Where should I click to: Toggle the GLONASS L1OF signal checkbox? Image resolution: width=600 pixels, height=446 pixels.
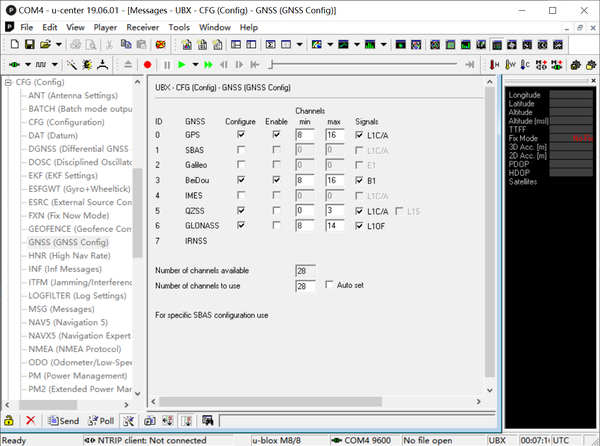point(360,226)
